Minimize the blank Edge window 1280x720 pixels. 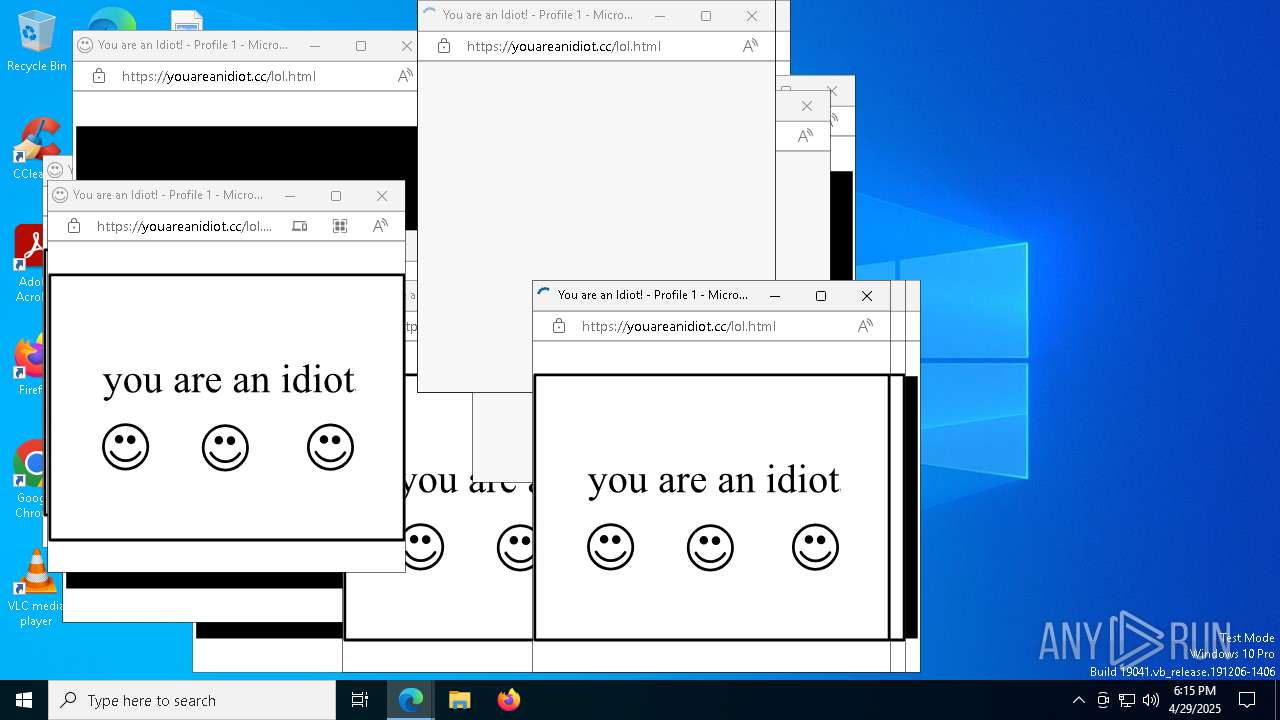(660, 16)
